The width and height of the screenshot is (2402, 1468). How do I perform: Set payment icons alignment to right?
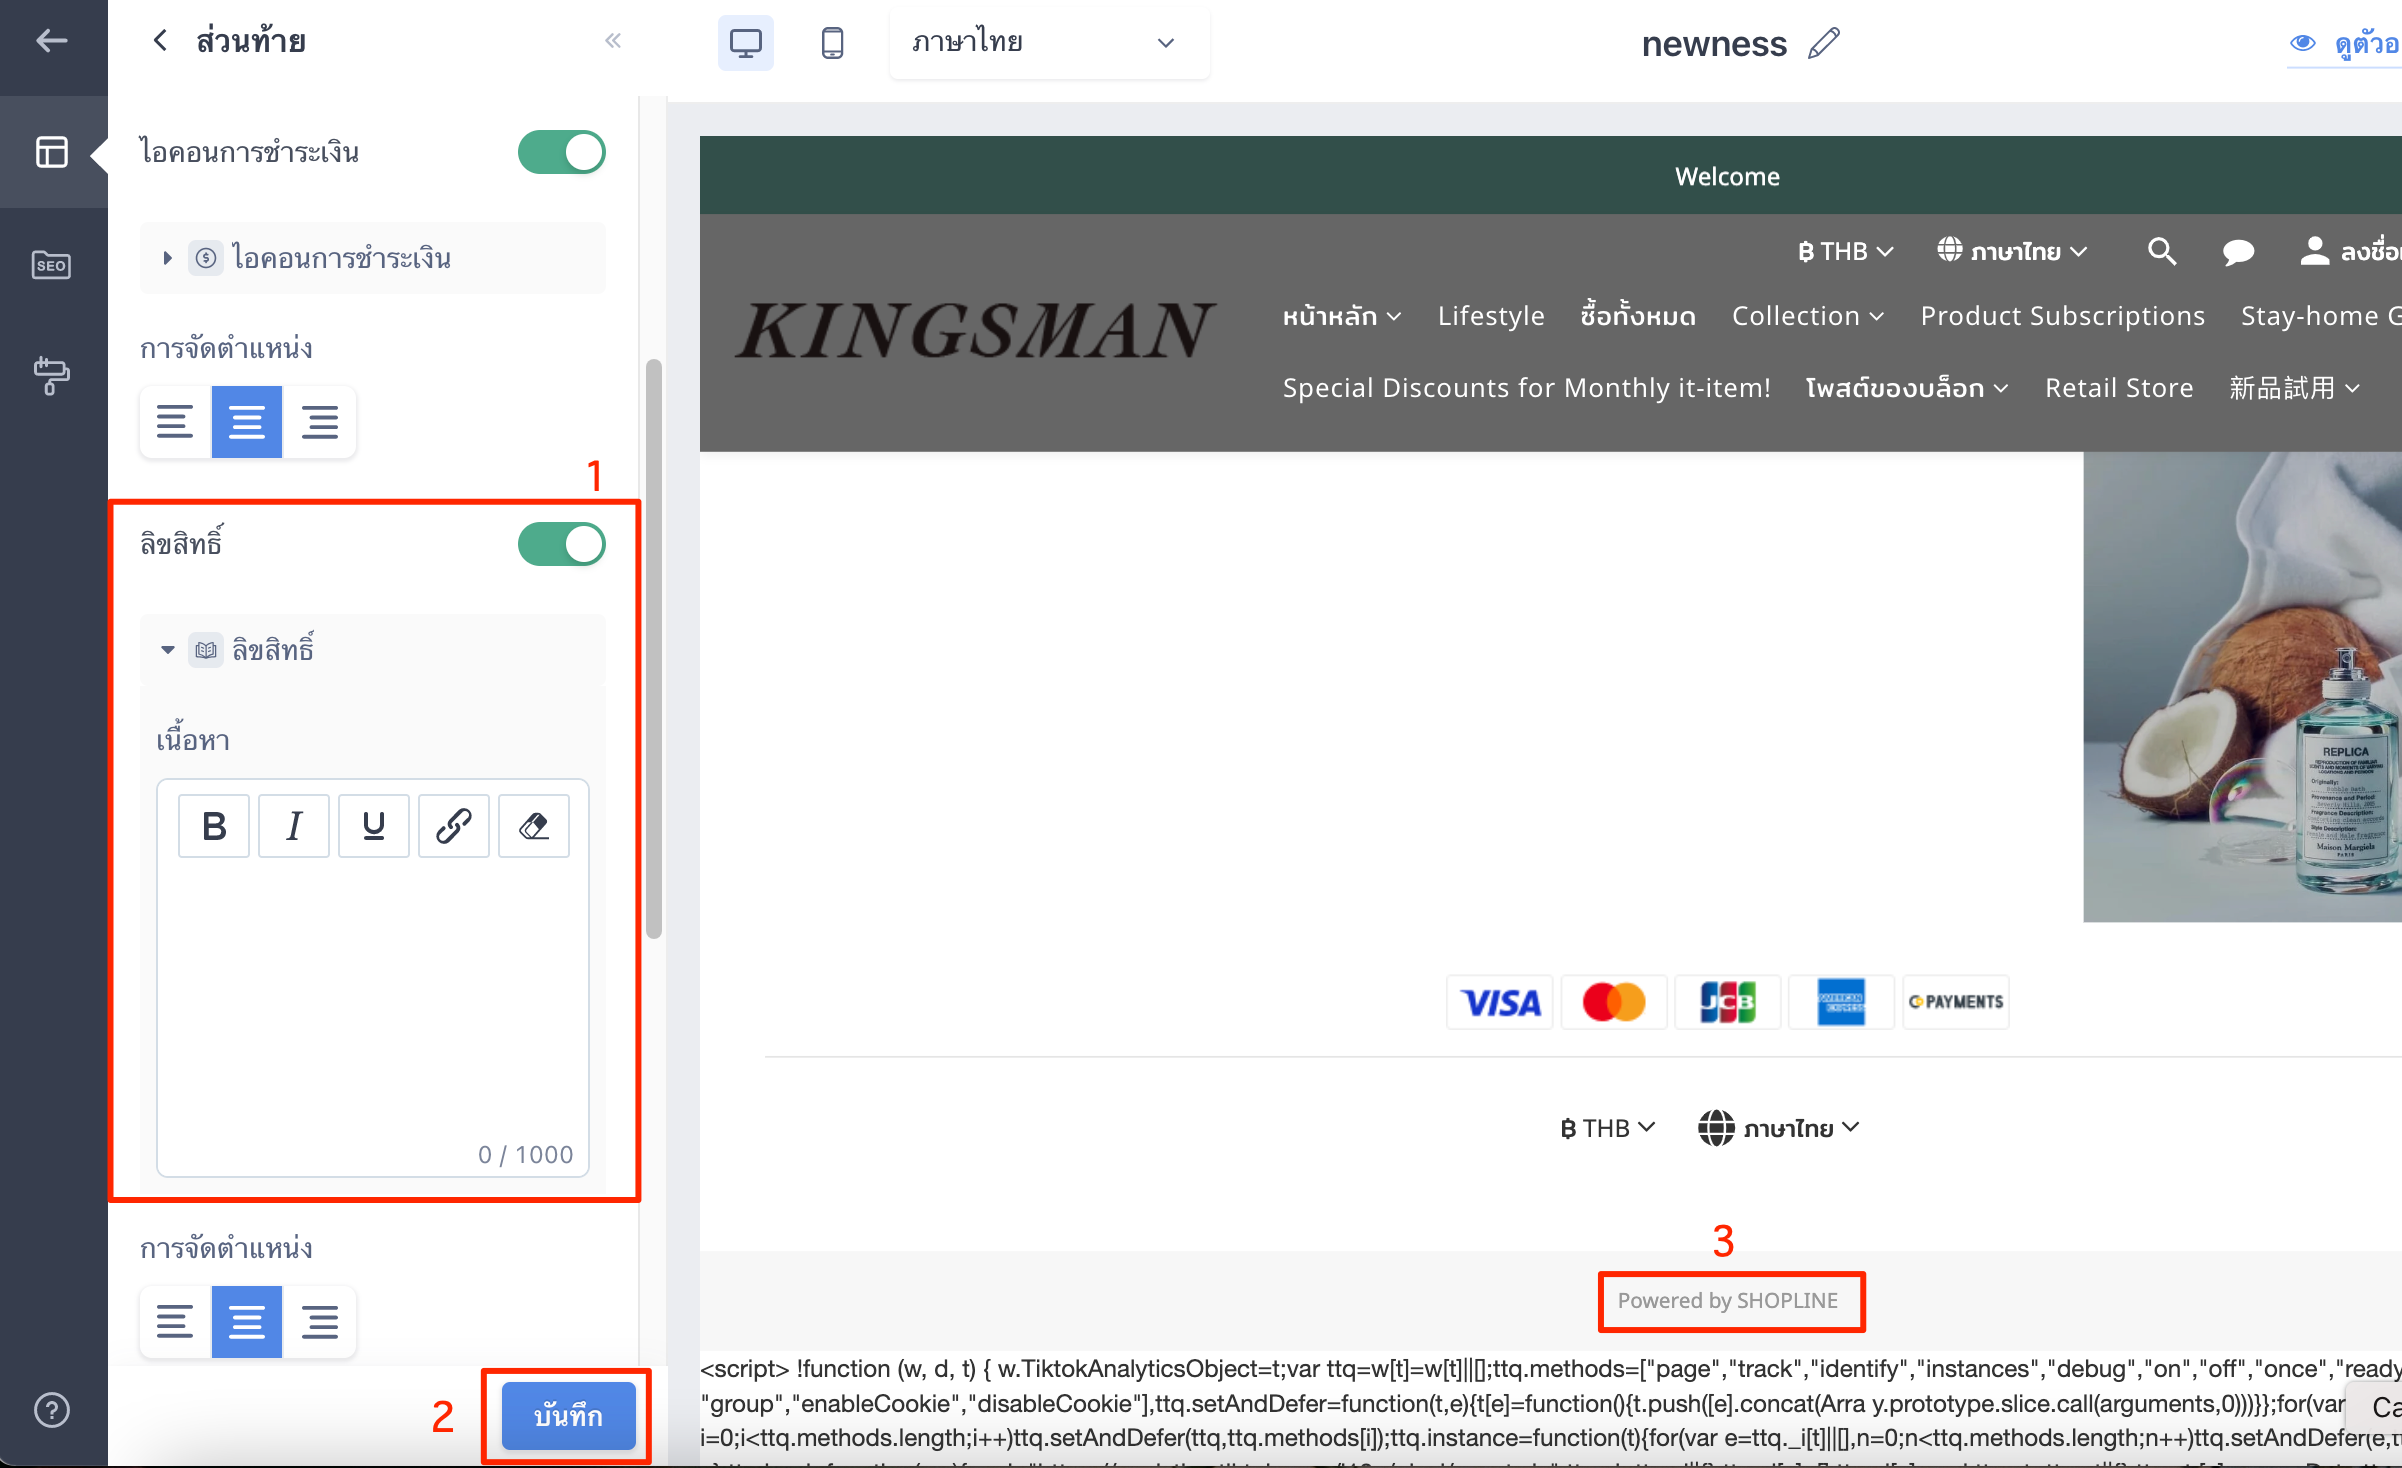(x=319, y=422)
